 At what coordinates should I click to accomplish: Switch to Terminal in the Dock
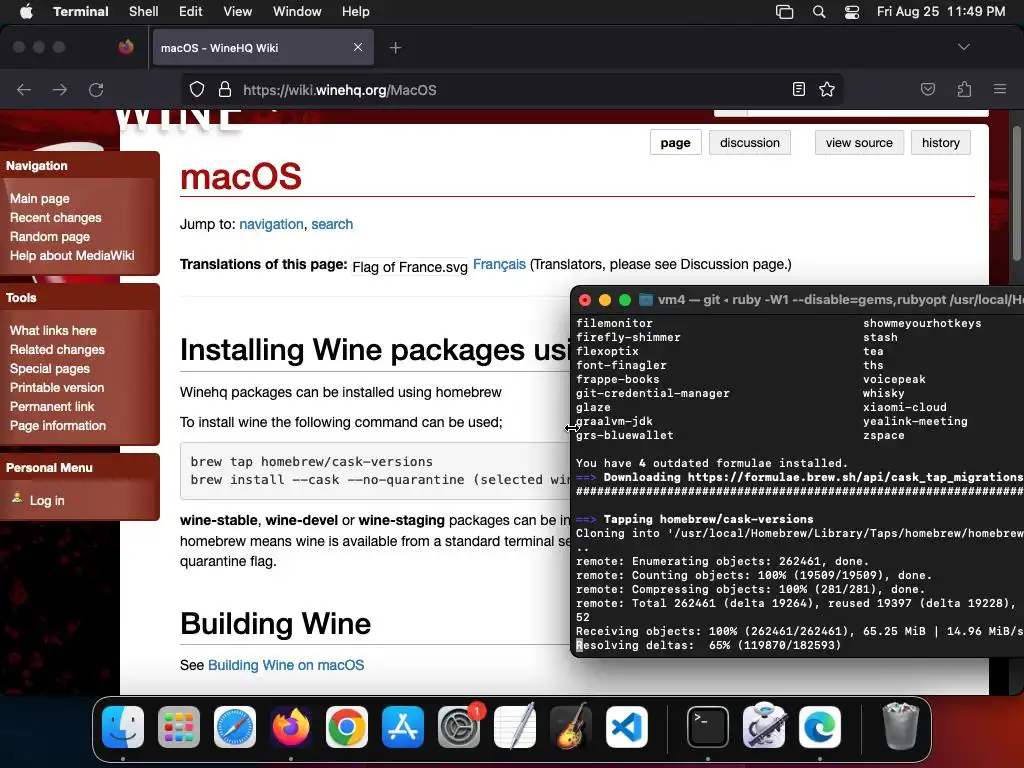click(x=708, y=727)
